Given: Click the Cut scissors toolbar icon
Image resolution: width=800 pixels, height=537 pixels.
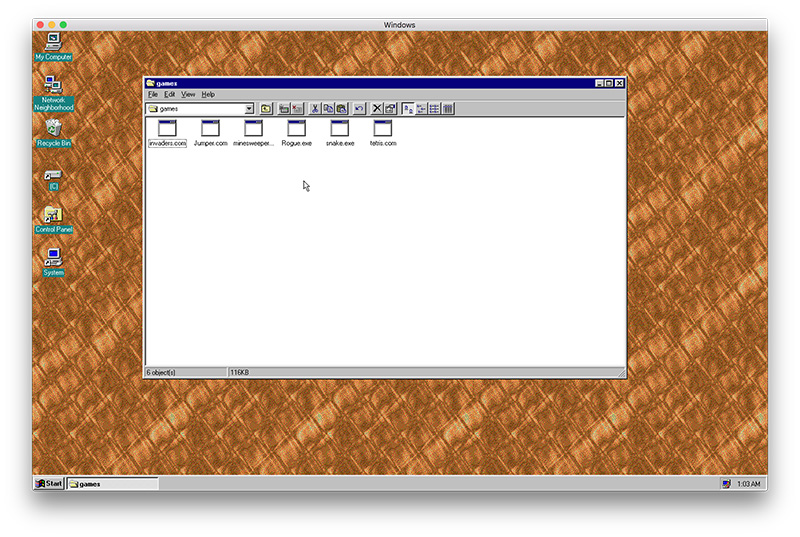Looking at the screenshot, I should [x=315, y=109].
